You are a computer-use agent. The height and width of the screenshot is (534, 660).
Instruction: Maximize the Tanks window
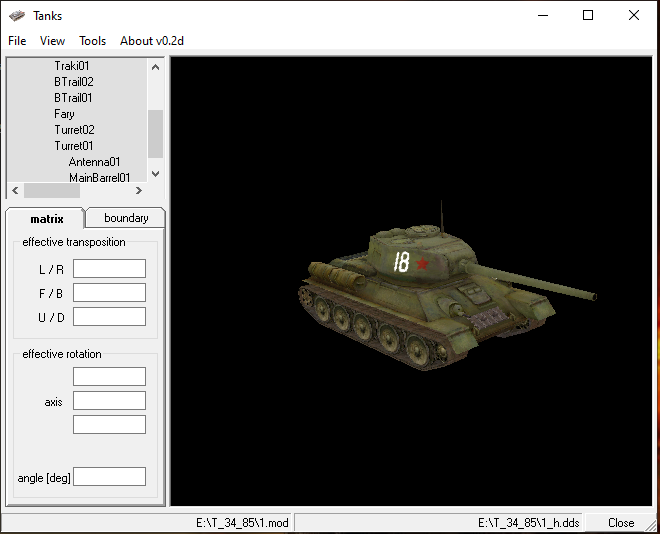pyautogui.click(x=588, y=16)
